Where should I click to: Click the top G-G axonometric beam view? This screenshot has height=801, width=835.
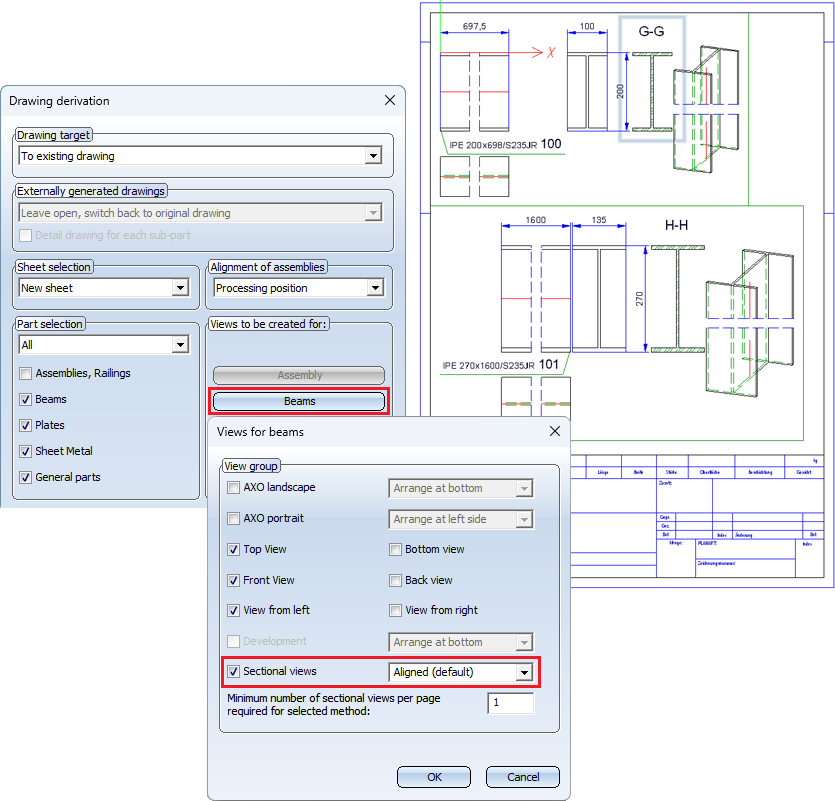[x=706, y=109]
